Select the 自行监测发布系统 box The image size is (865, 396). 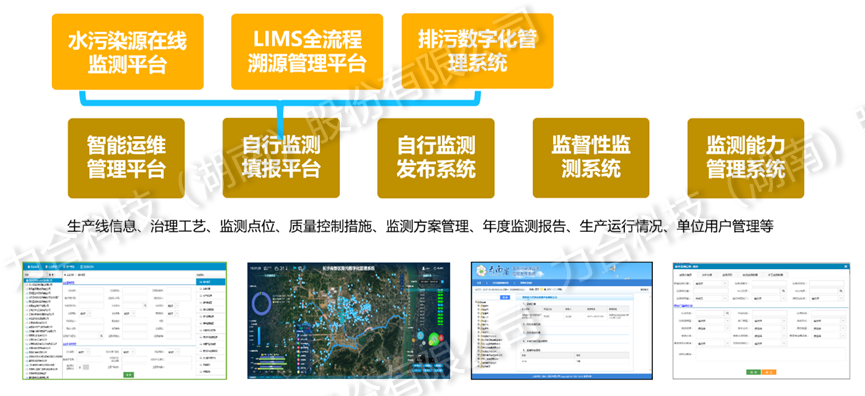436,158
